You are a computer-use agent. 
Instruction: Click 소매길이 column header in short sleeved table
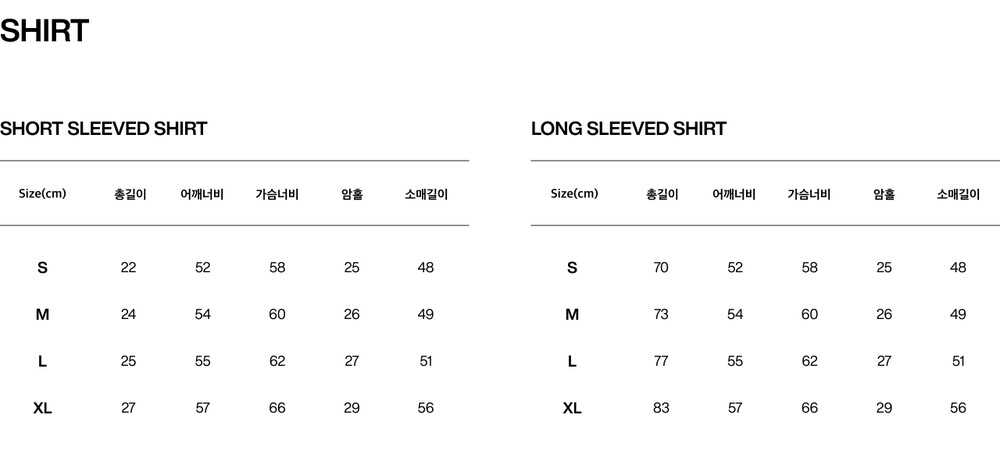tap(426, 194)
